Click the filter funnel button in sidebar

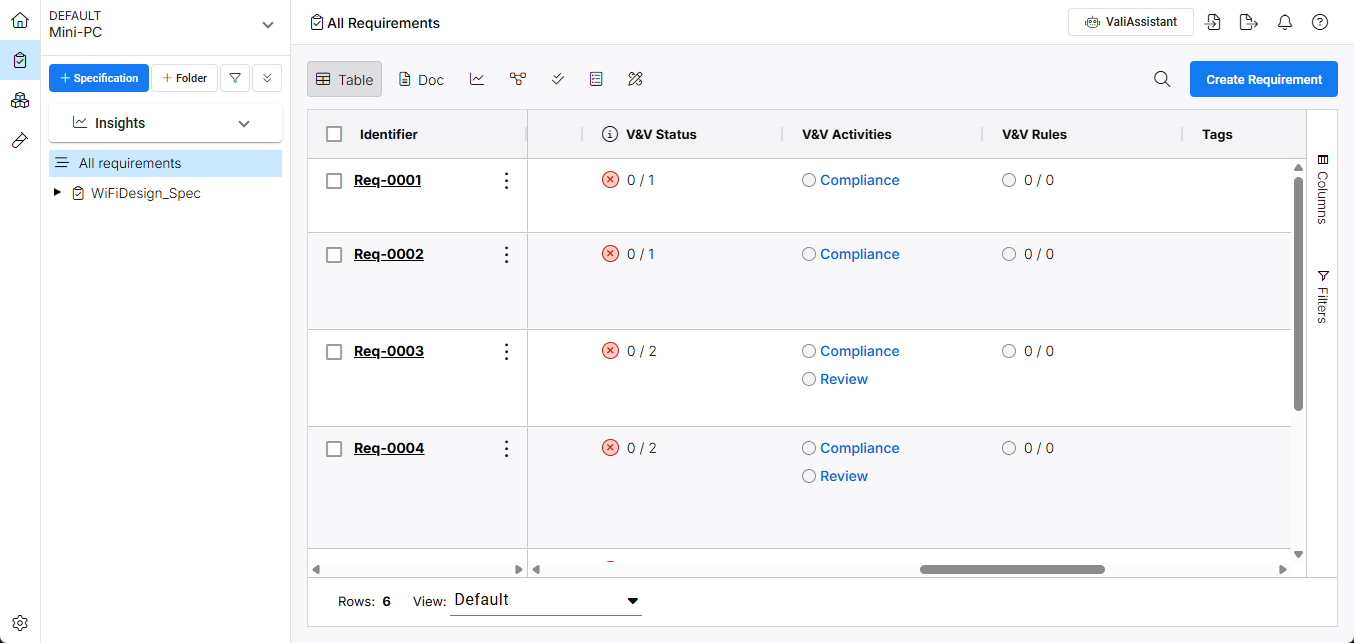(234, 78)
